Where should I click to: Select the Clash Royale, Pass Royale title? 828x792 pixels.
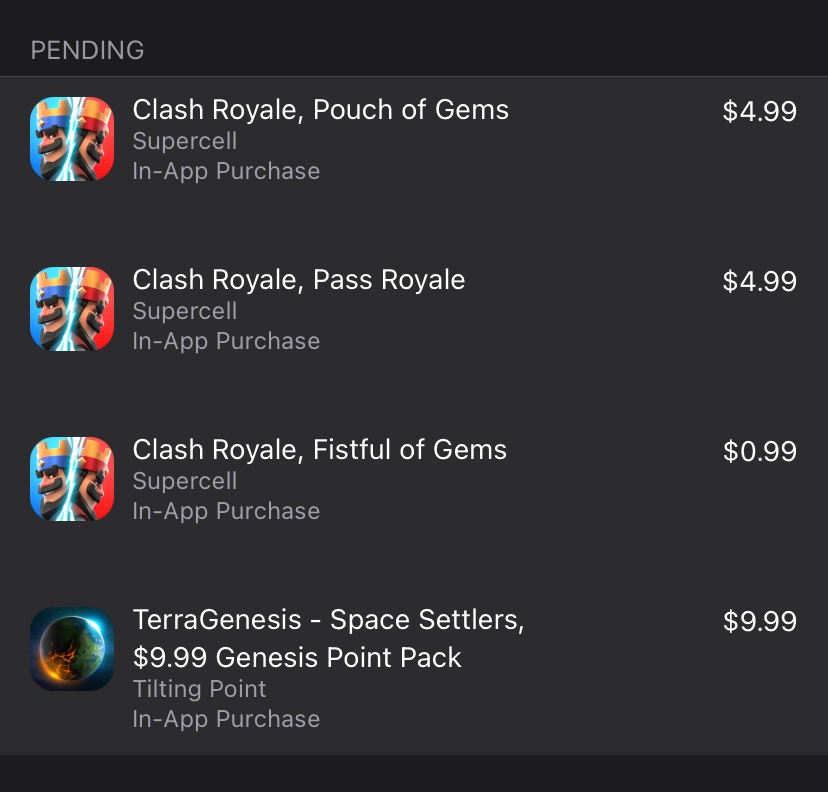tap(299, 280)
